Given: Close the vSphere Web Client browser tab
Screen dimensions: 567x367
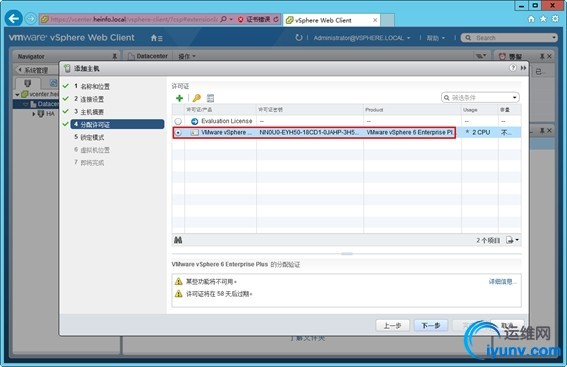Looking at the screenshot, I should (x=375, y=20).
